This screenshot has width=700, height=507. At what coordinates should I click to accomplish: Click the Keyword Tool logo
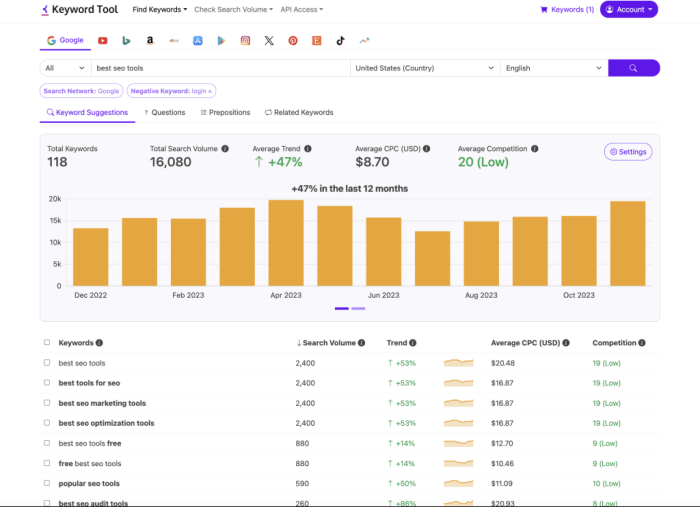tap(79, 9)
